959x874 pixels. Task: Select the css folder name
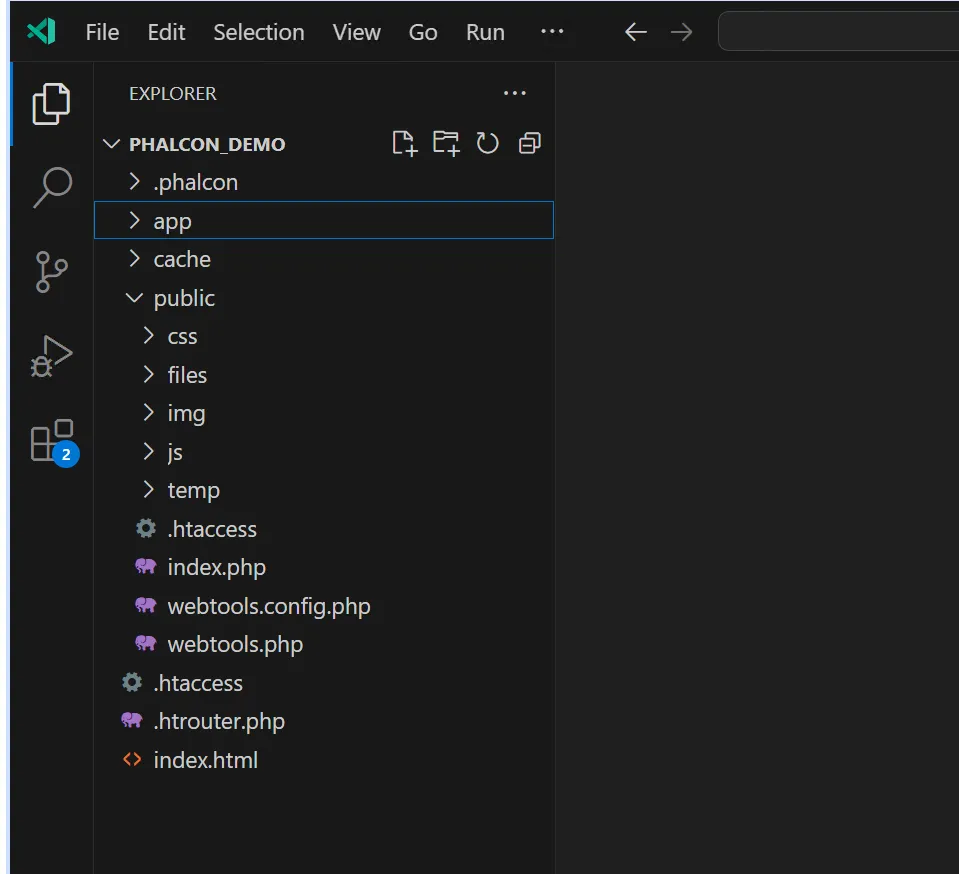(x=182, y=336)
